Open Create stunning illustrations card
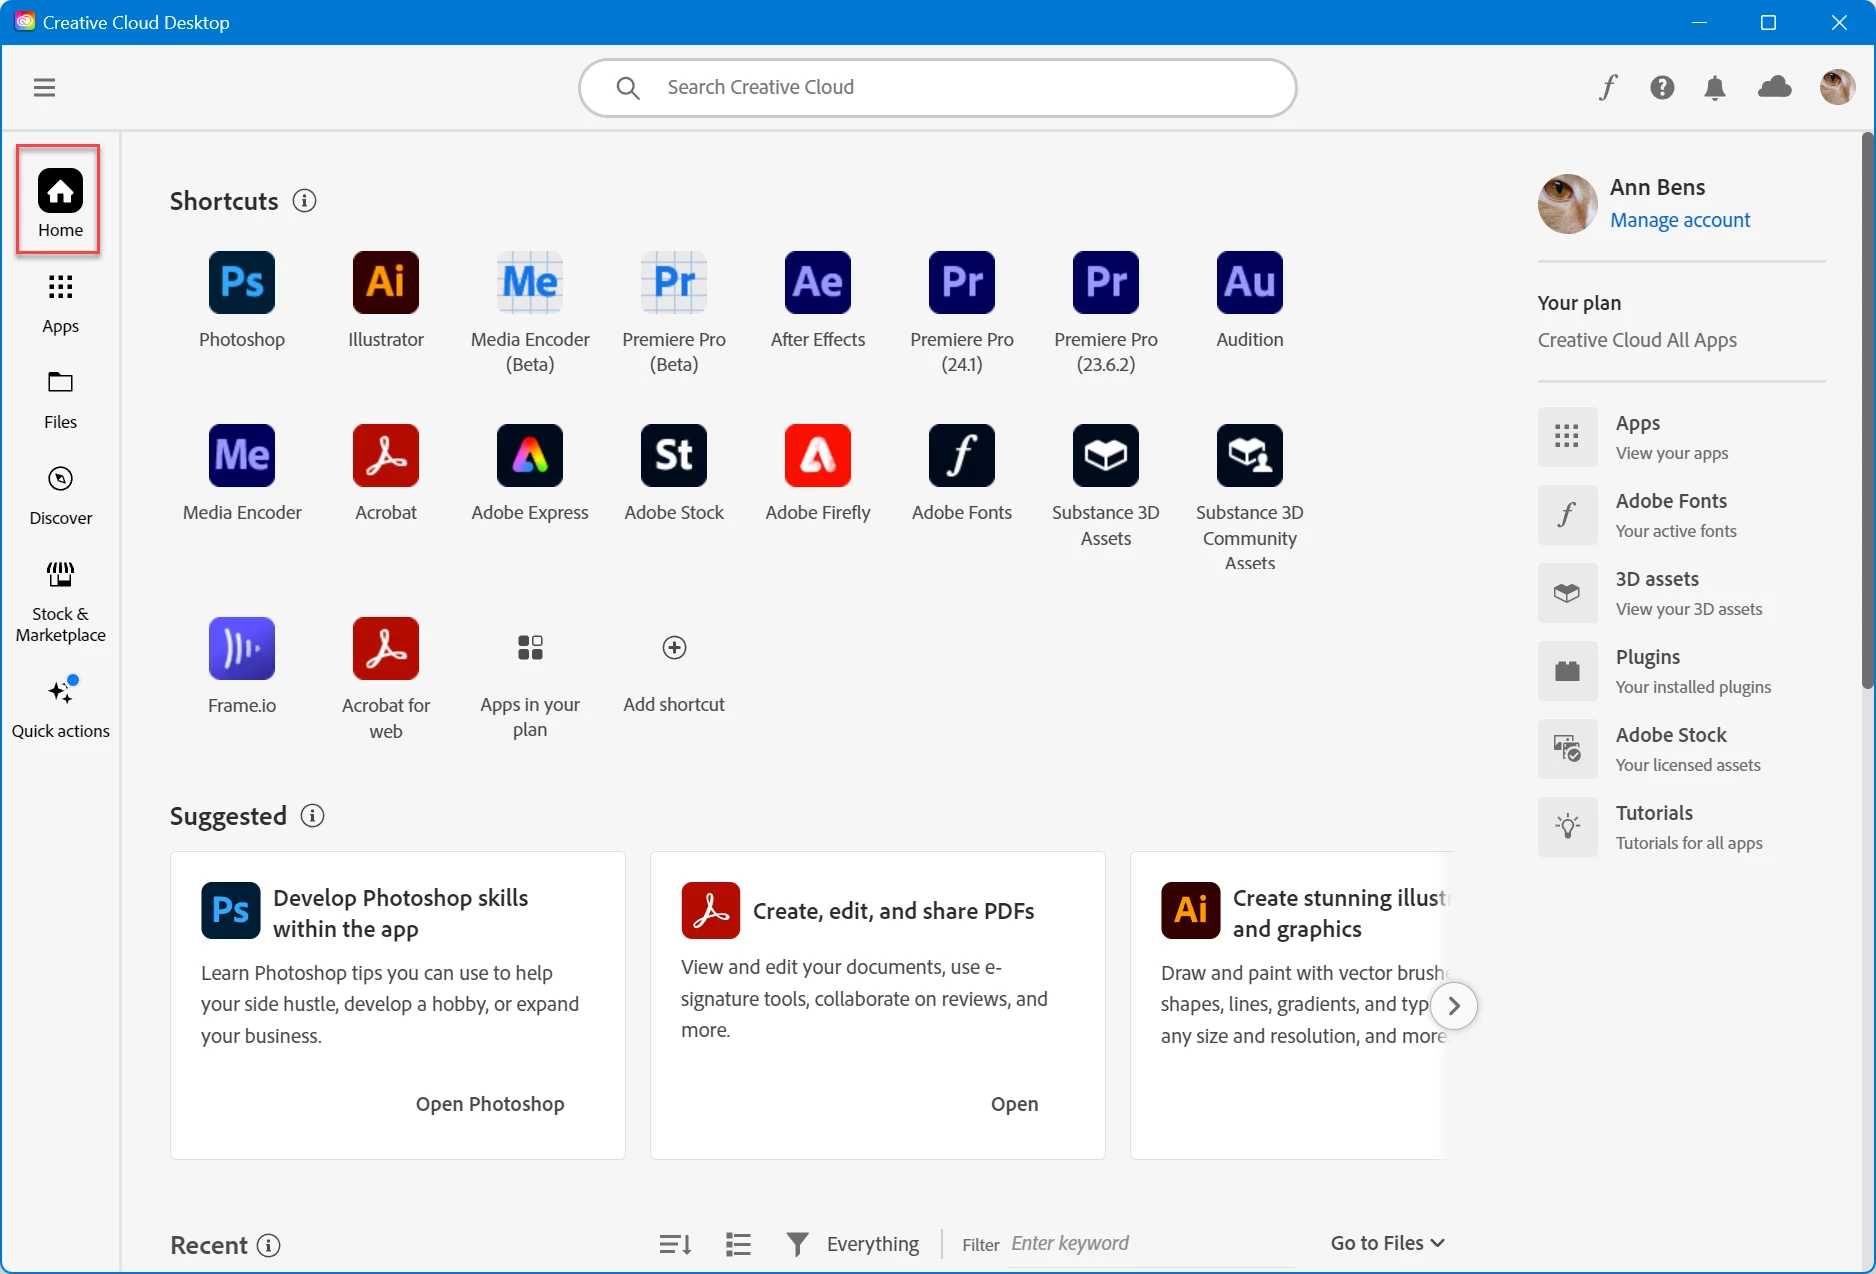This screenshot has width=1876, height=1274. [x=1292, y=1005]
